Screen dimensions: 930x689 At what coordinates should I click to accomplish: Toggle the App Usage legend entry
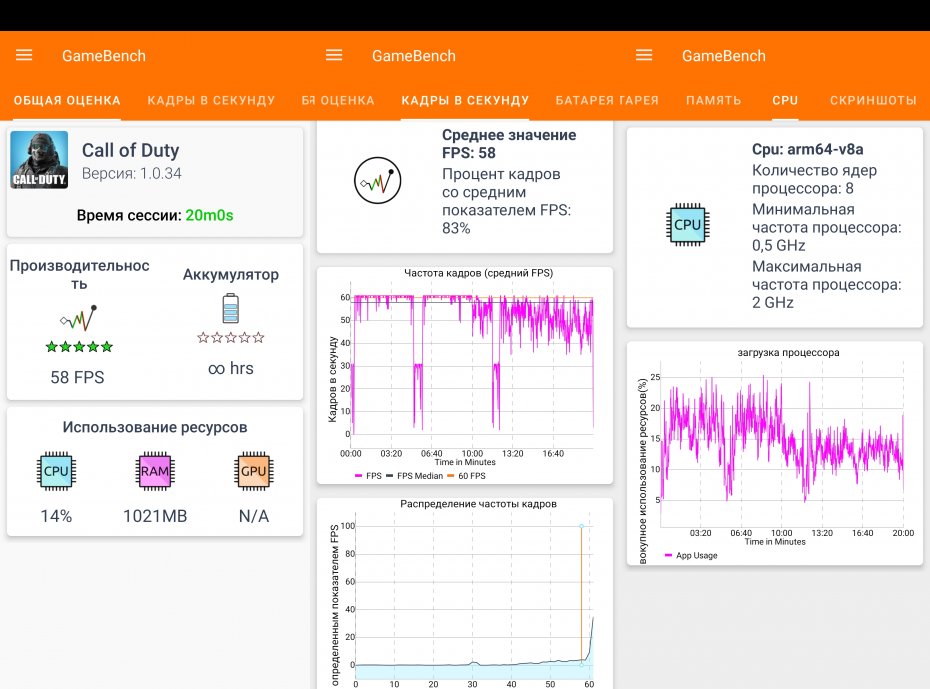[x=692, y=556]
